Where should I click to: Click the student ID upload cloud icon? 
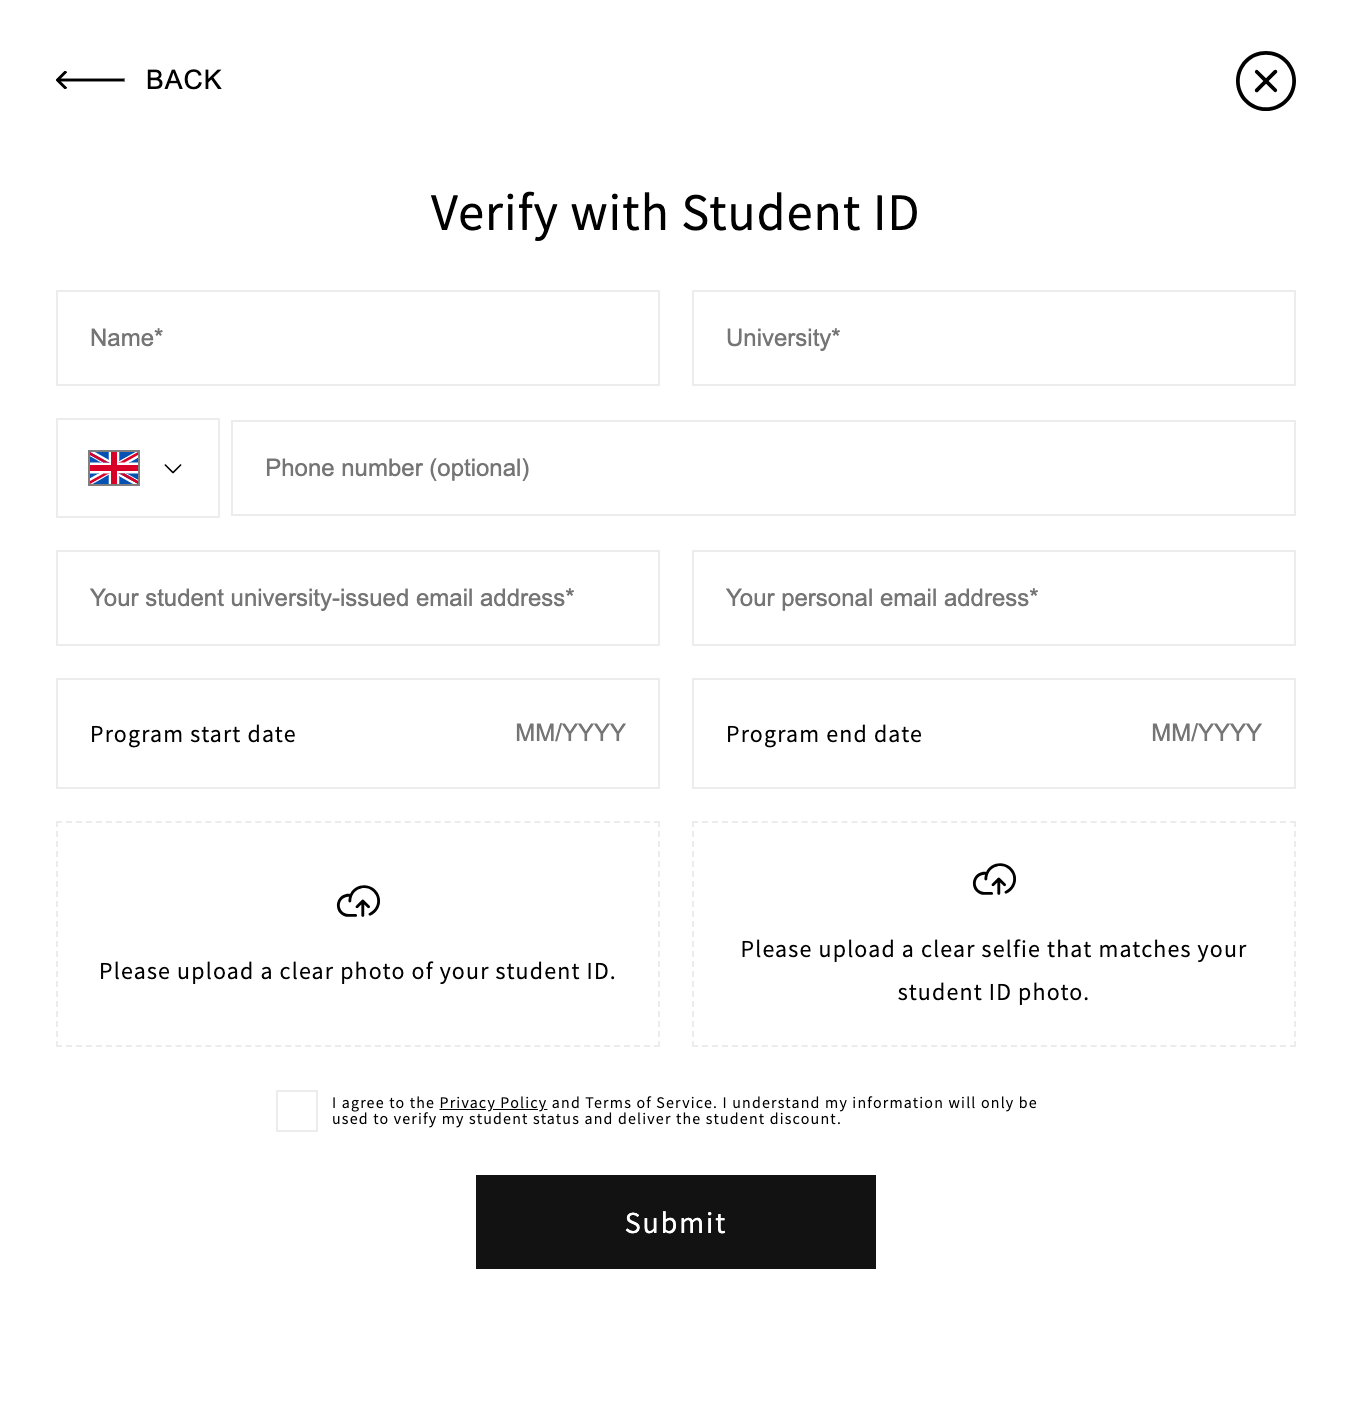coord(358,902)
